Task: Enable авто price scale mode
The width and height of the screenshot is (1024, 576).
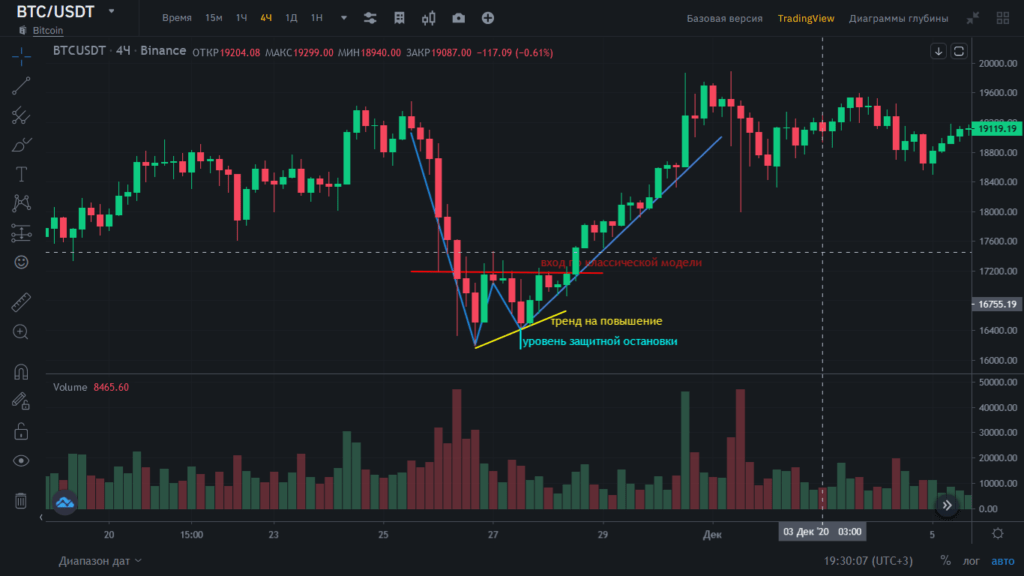Action: (x=1002, y=561)
